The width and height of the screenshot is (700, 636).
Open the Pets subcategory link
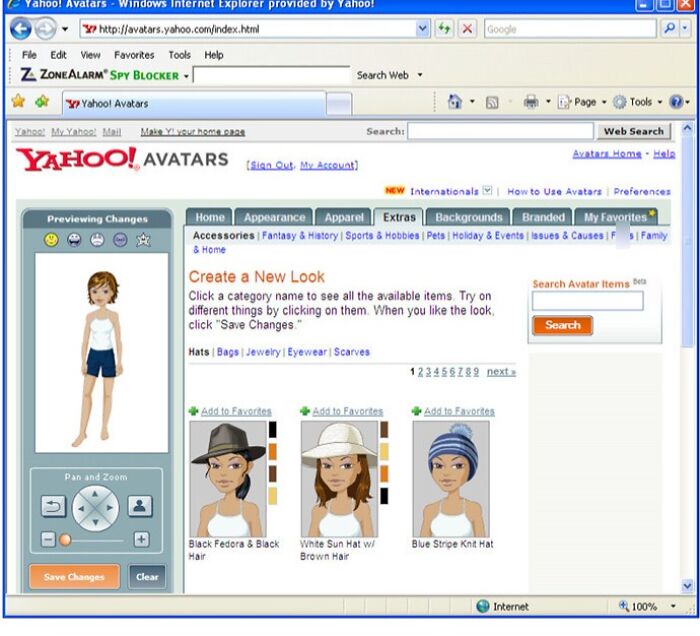(436, 235)
